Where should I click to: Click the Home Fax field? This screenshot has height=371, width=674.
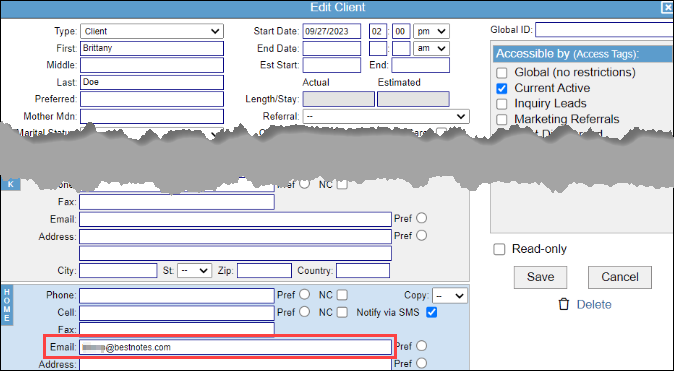(177, 330)
